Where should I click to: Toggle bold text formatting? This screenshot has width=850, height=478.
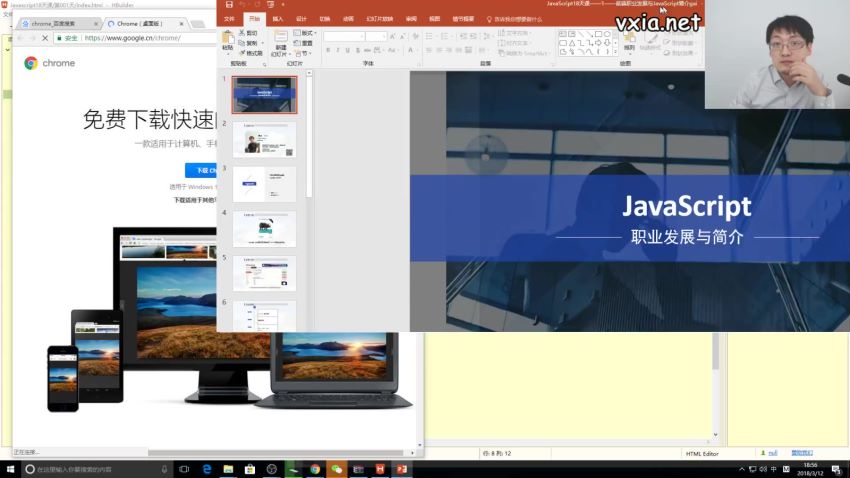pos(327,50)
